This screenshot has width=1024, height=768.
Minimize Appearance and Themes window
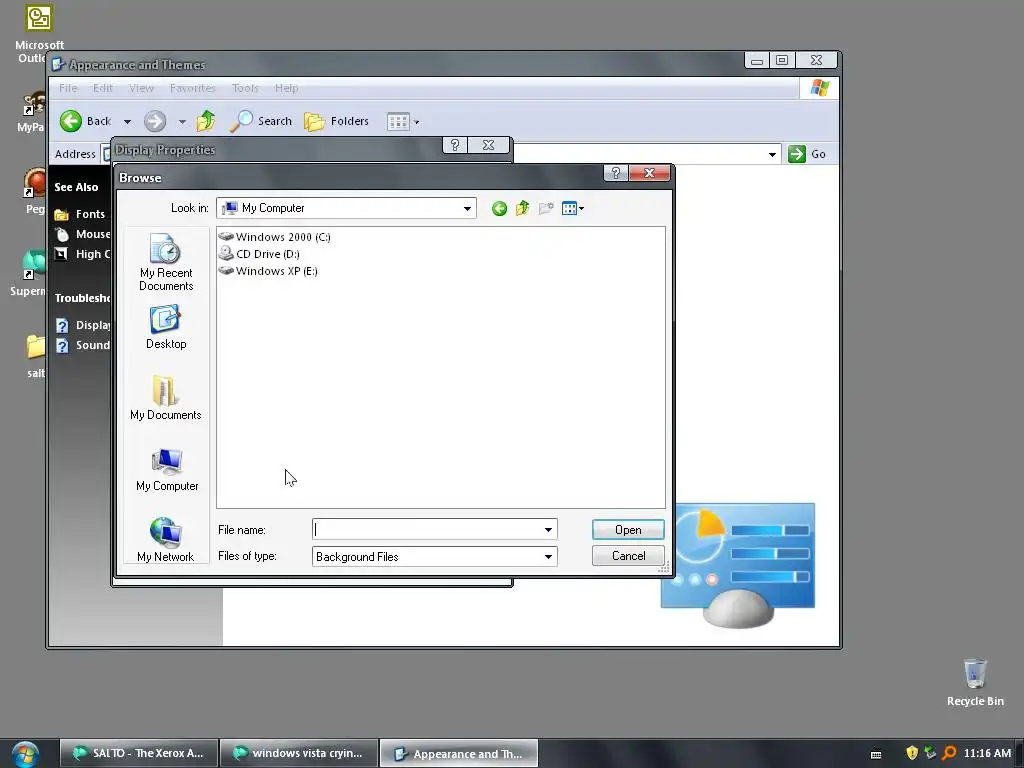click(x=756, y=60)
